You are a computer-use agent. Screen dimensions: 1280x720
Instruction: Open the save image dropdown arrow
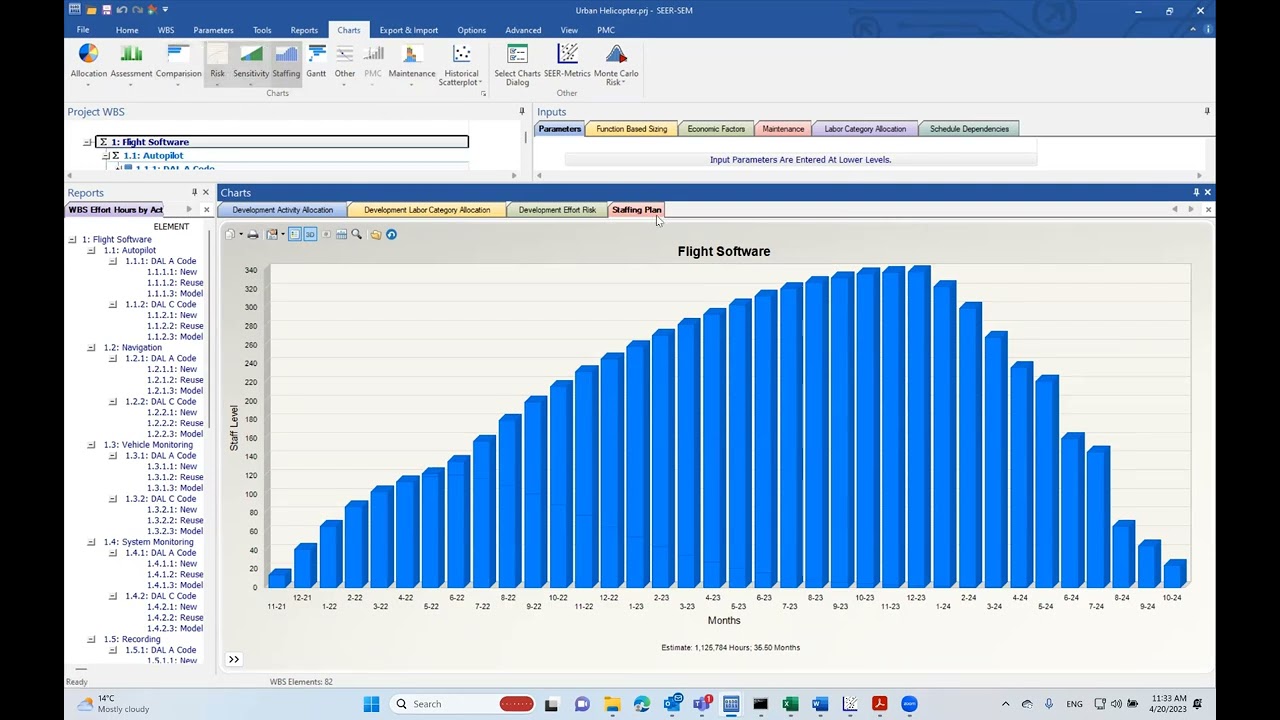click(282, 235)
